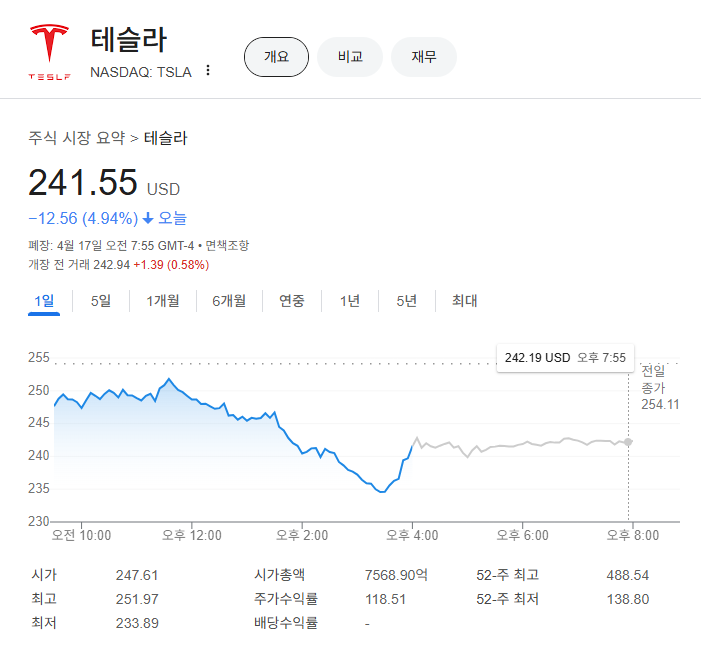
Task: Open the 비교 compare button
Action: 350,57
